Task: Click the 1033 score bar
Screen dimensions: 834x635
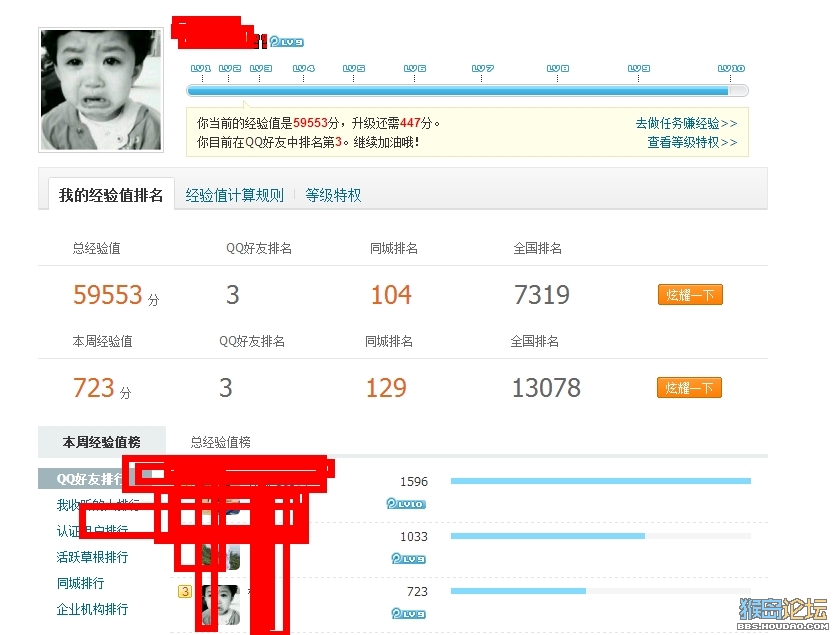Action: [601, 536]
